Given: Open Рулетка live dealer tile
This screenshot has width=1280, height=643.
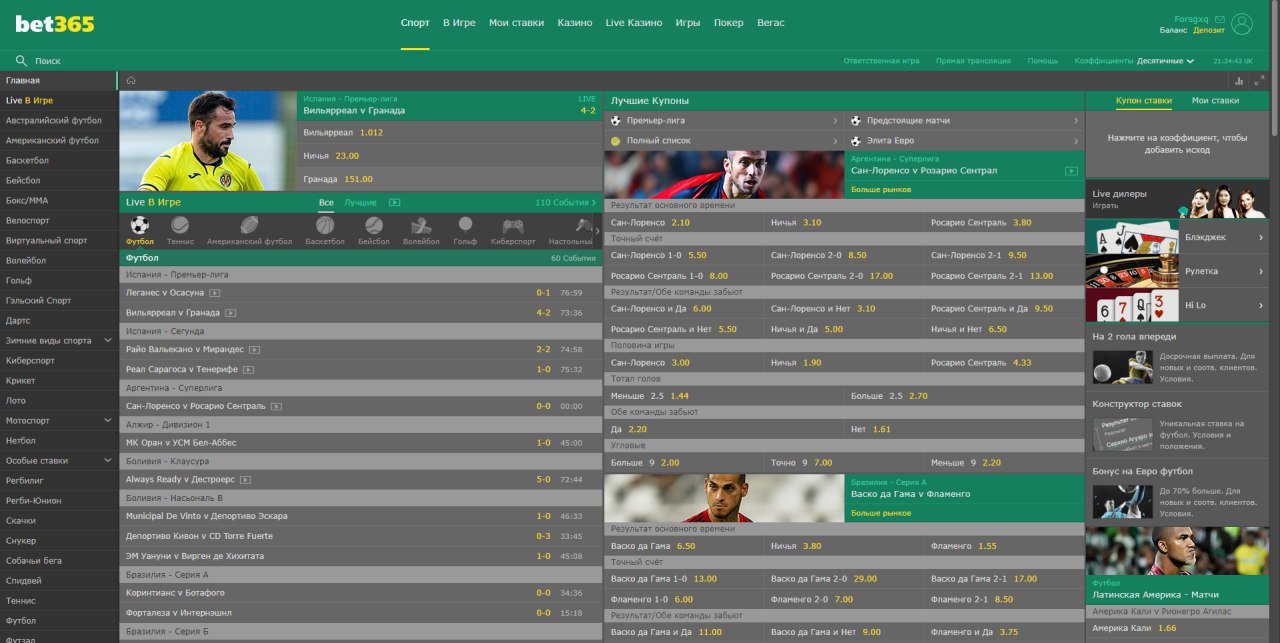Looking at the screenshot, I should tap(1177, 271).
